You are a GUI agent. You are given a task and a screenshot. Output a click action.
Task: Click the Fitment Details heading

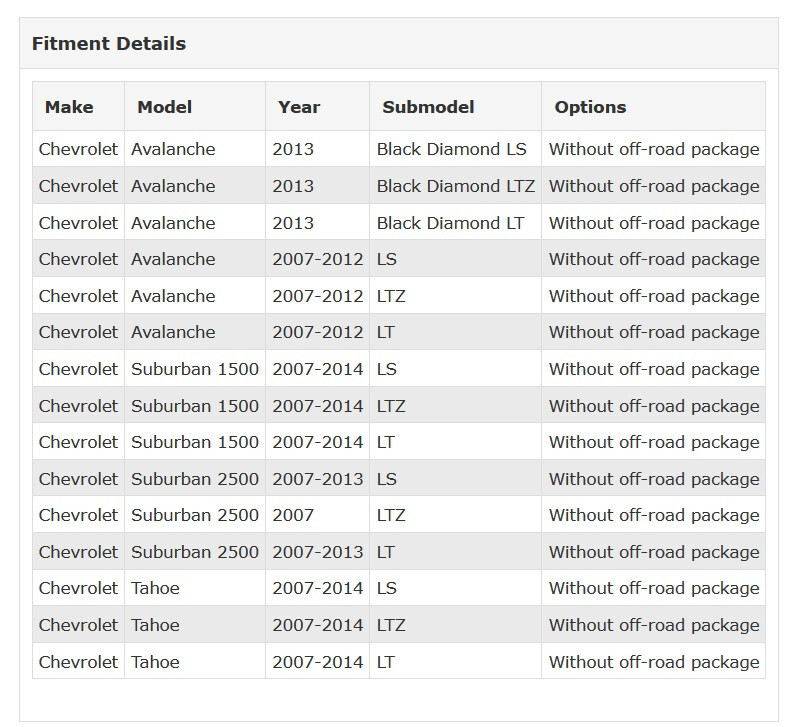109,44
